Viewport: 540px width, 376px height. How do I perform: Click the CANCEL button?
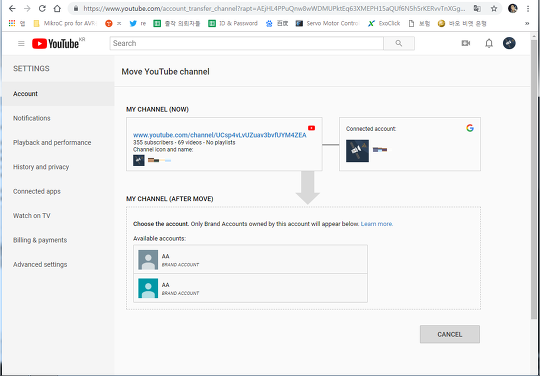[x=450, y=334]
